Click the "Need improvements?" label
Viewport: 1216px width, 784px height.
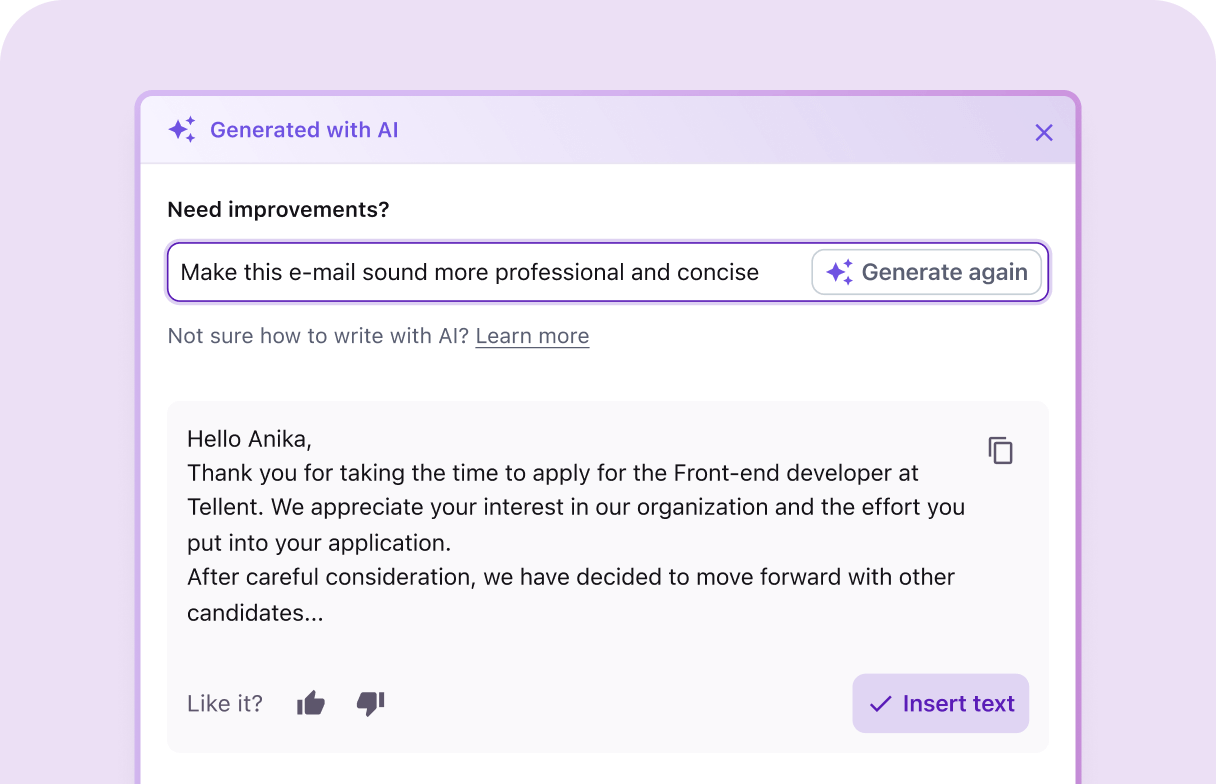[x=278, y=210]
